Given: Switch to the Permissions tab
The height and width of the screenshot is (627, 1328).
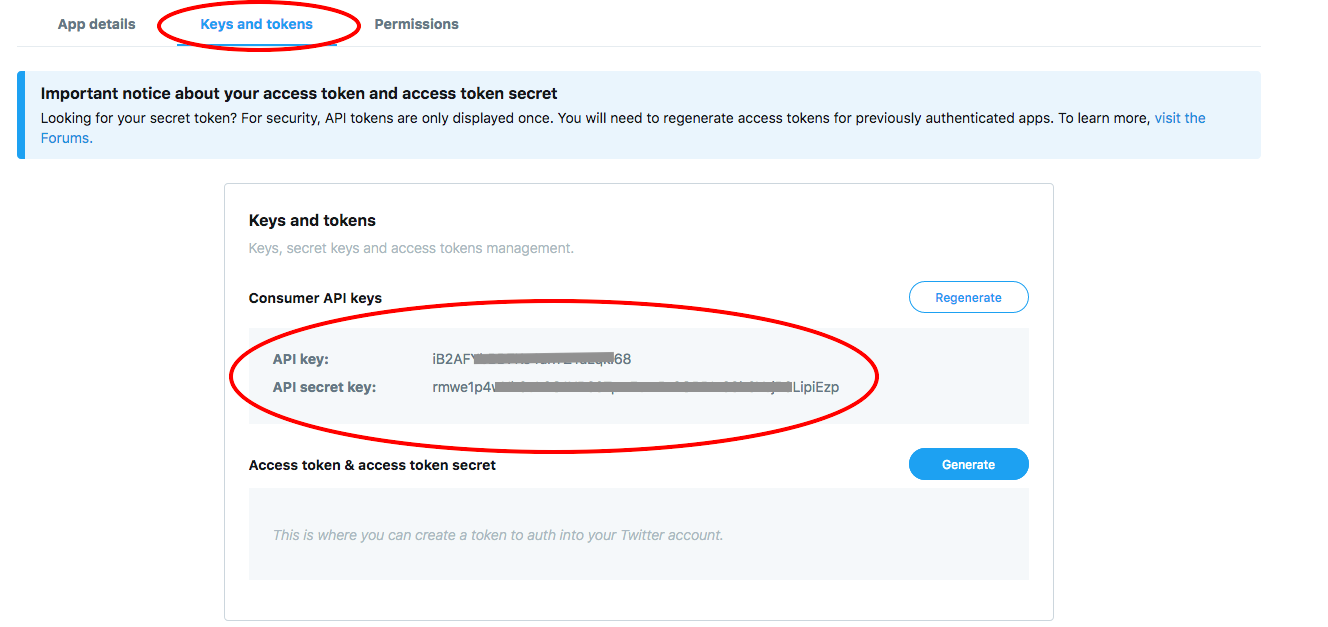Looking at the screenshot, I should coord(416,24).
